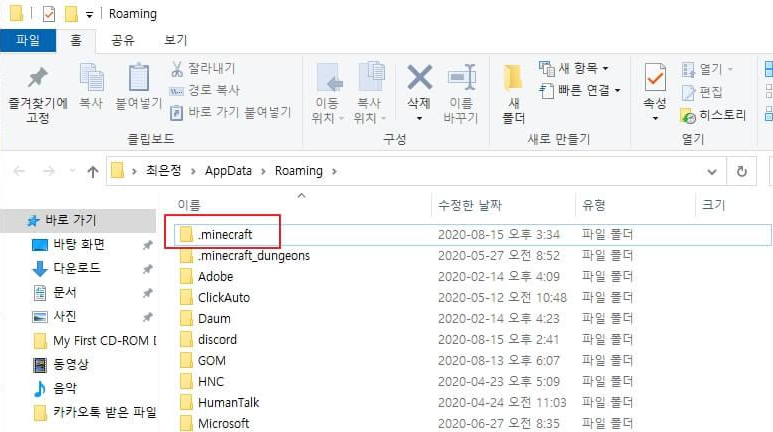The height and width of the screenshot is (432, 773).
Task: Click title bar new folder icon
Action: coord(71,14)
